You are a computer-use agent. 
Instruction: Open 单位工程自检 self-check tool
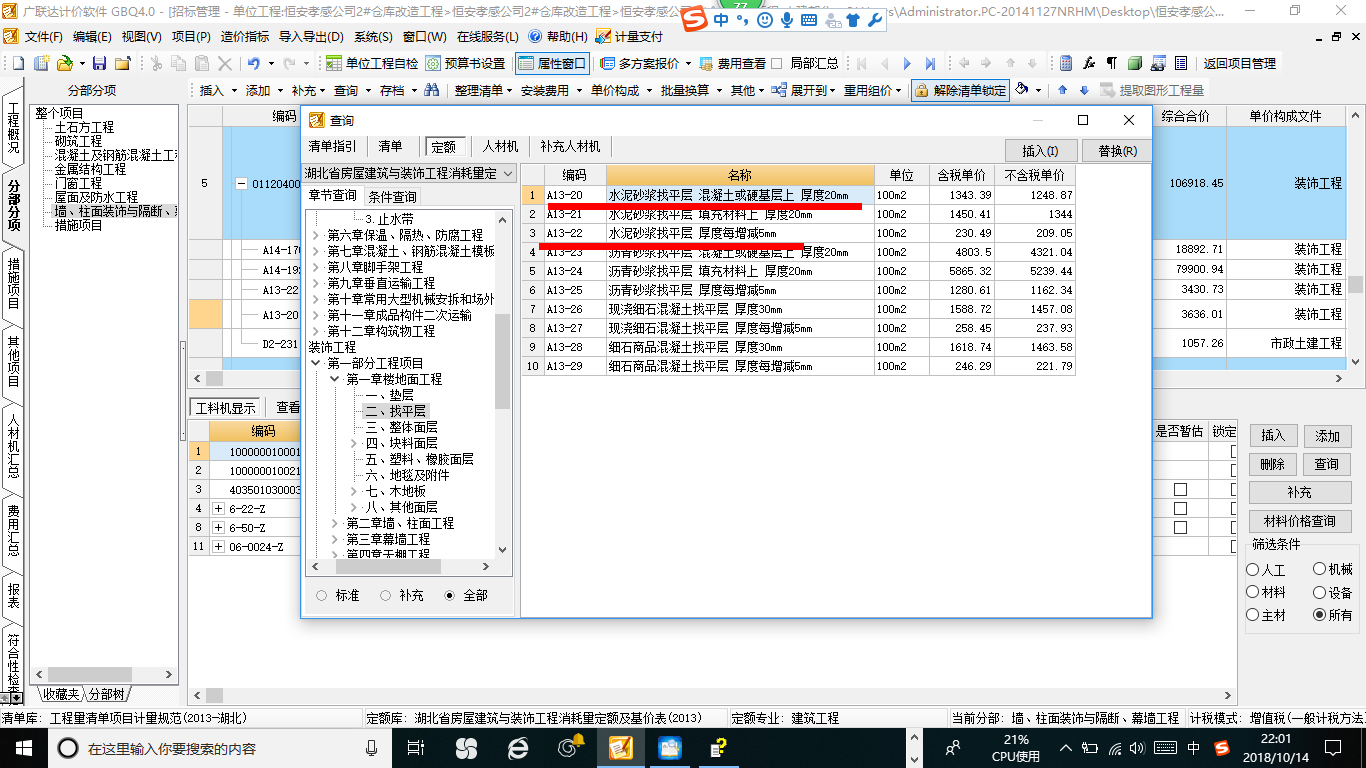(x=372, y=63)
